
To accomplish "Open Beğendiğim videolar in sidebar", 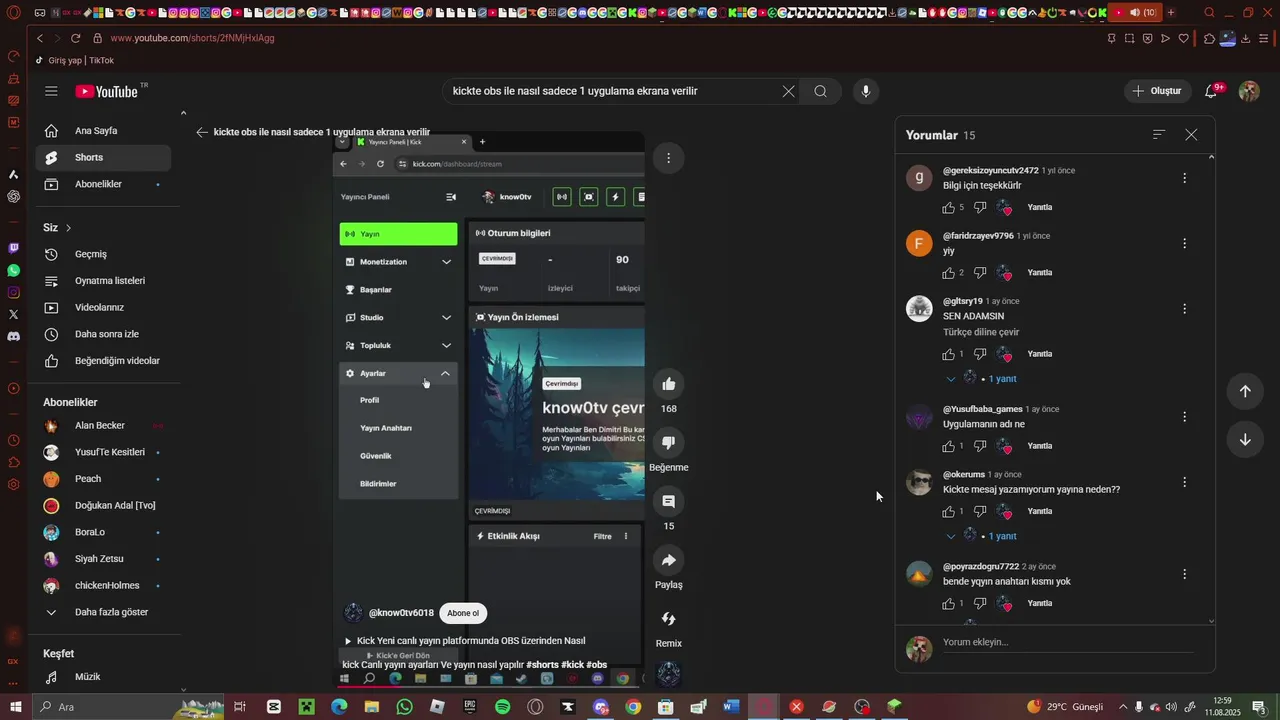I will [x=104, y=361].
